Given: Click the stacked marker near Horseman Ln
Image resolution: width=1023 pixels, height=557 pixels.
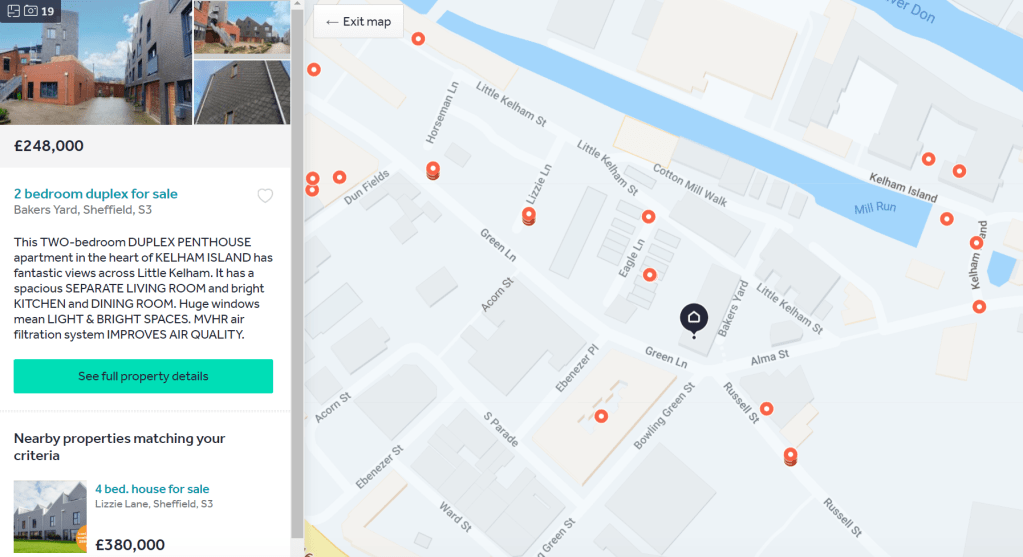Looking at the screenshot, I should pos(433,171).
